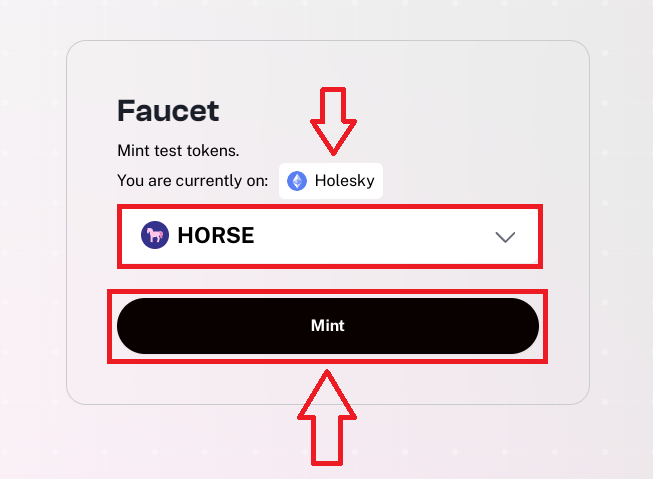
Task: Open the HORSE token selector dropdown
Action: coord(330,237)
